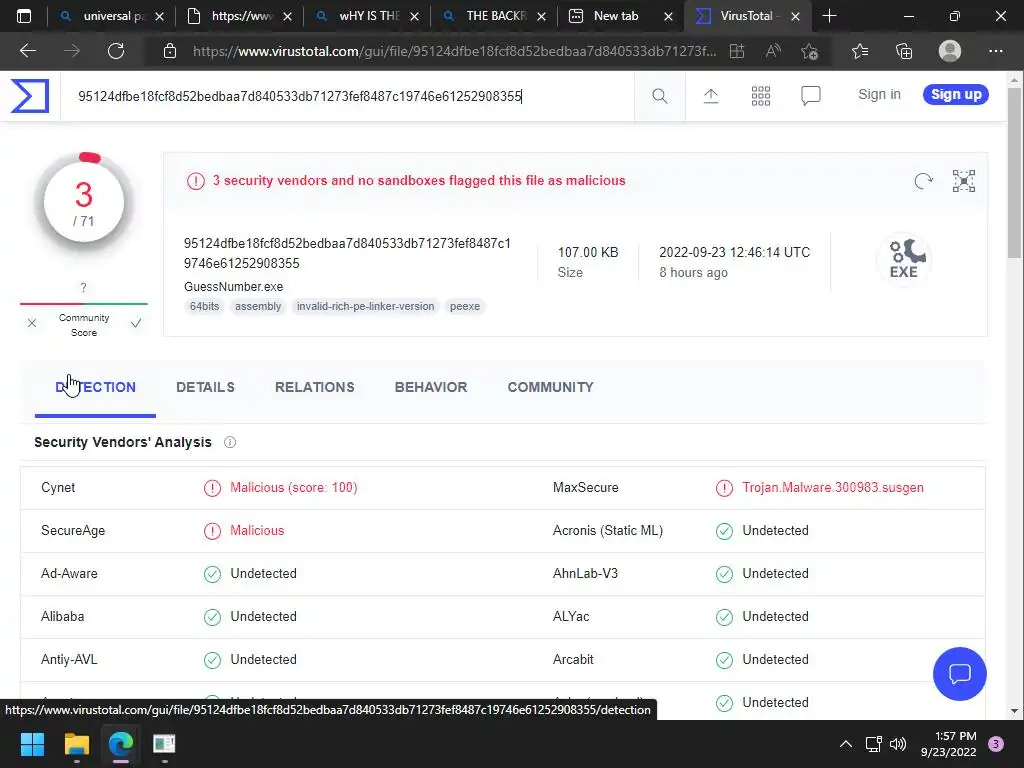Click the invalid-rich-pe-linker-version tag
The height and width of the screenshot is (768, 1024).
click(x=365, y=306)
